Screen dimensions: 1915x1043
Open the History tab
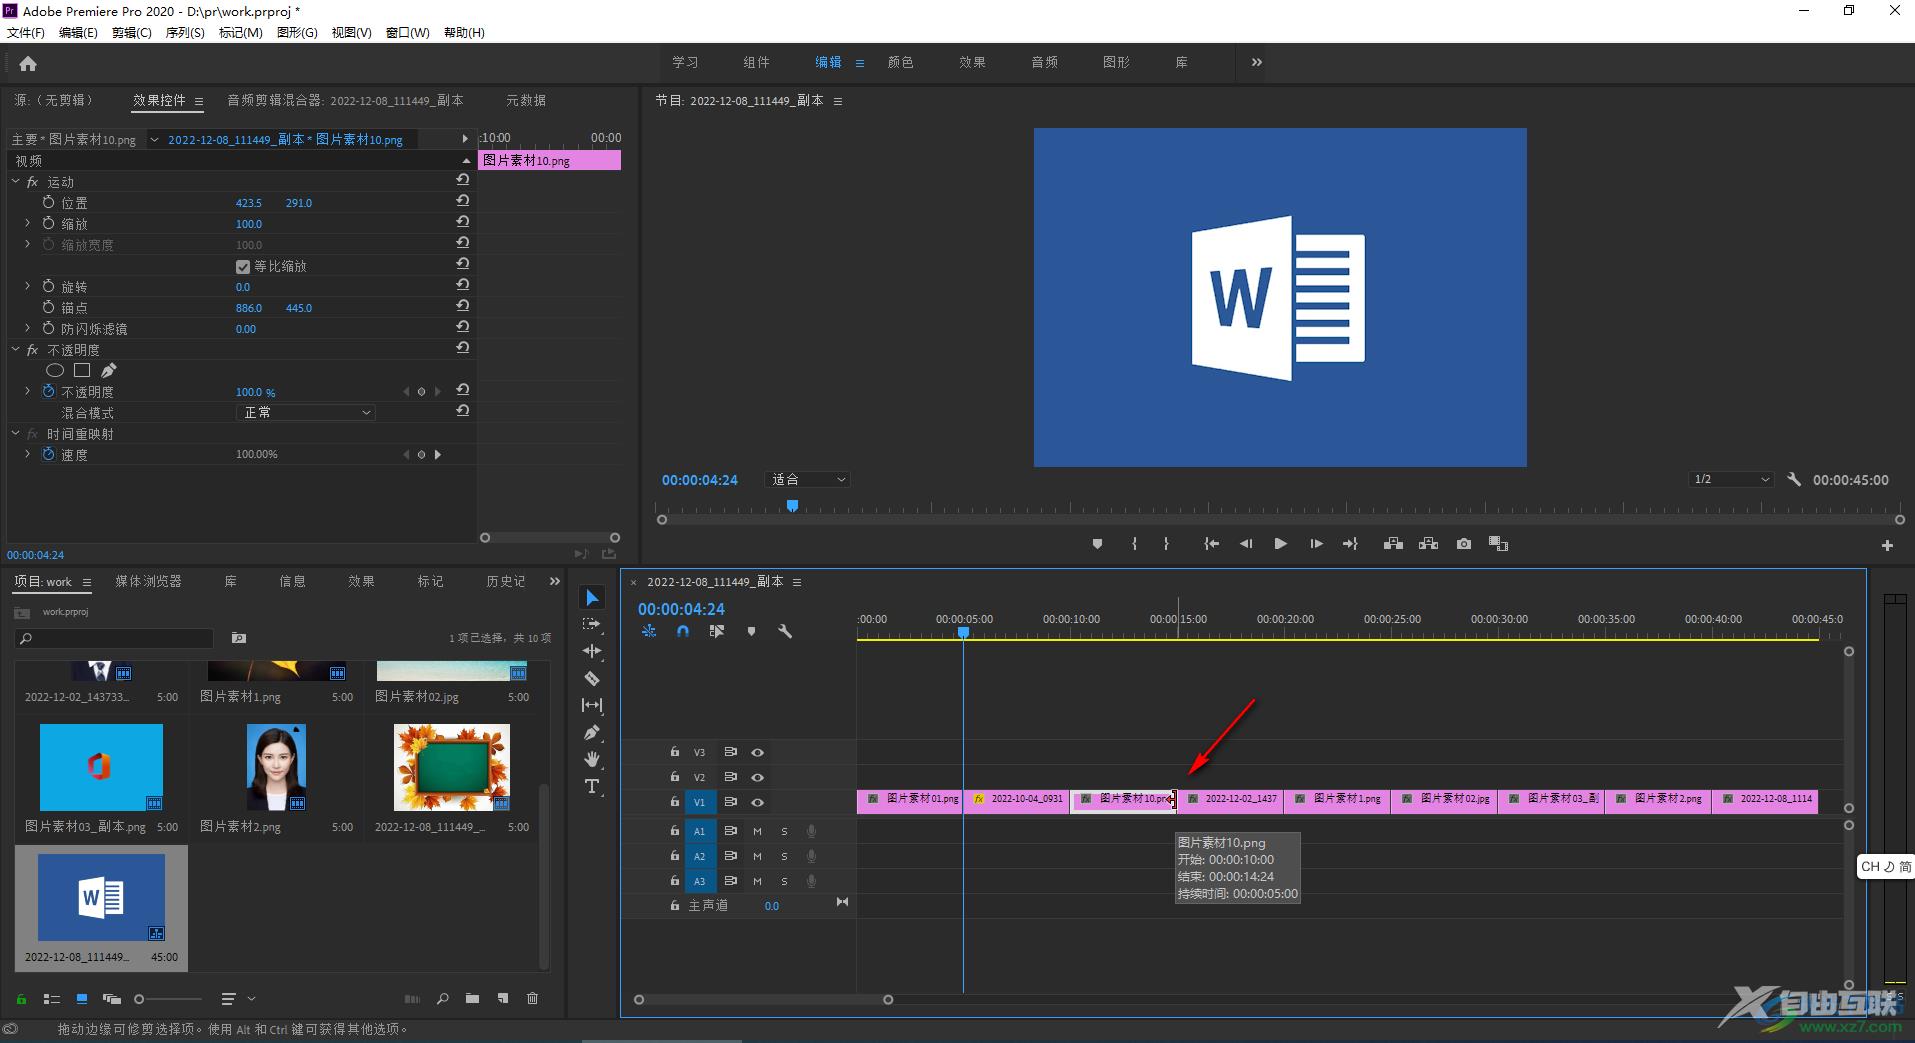(x=505, y=581)
